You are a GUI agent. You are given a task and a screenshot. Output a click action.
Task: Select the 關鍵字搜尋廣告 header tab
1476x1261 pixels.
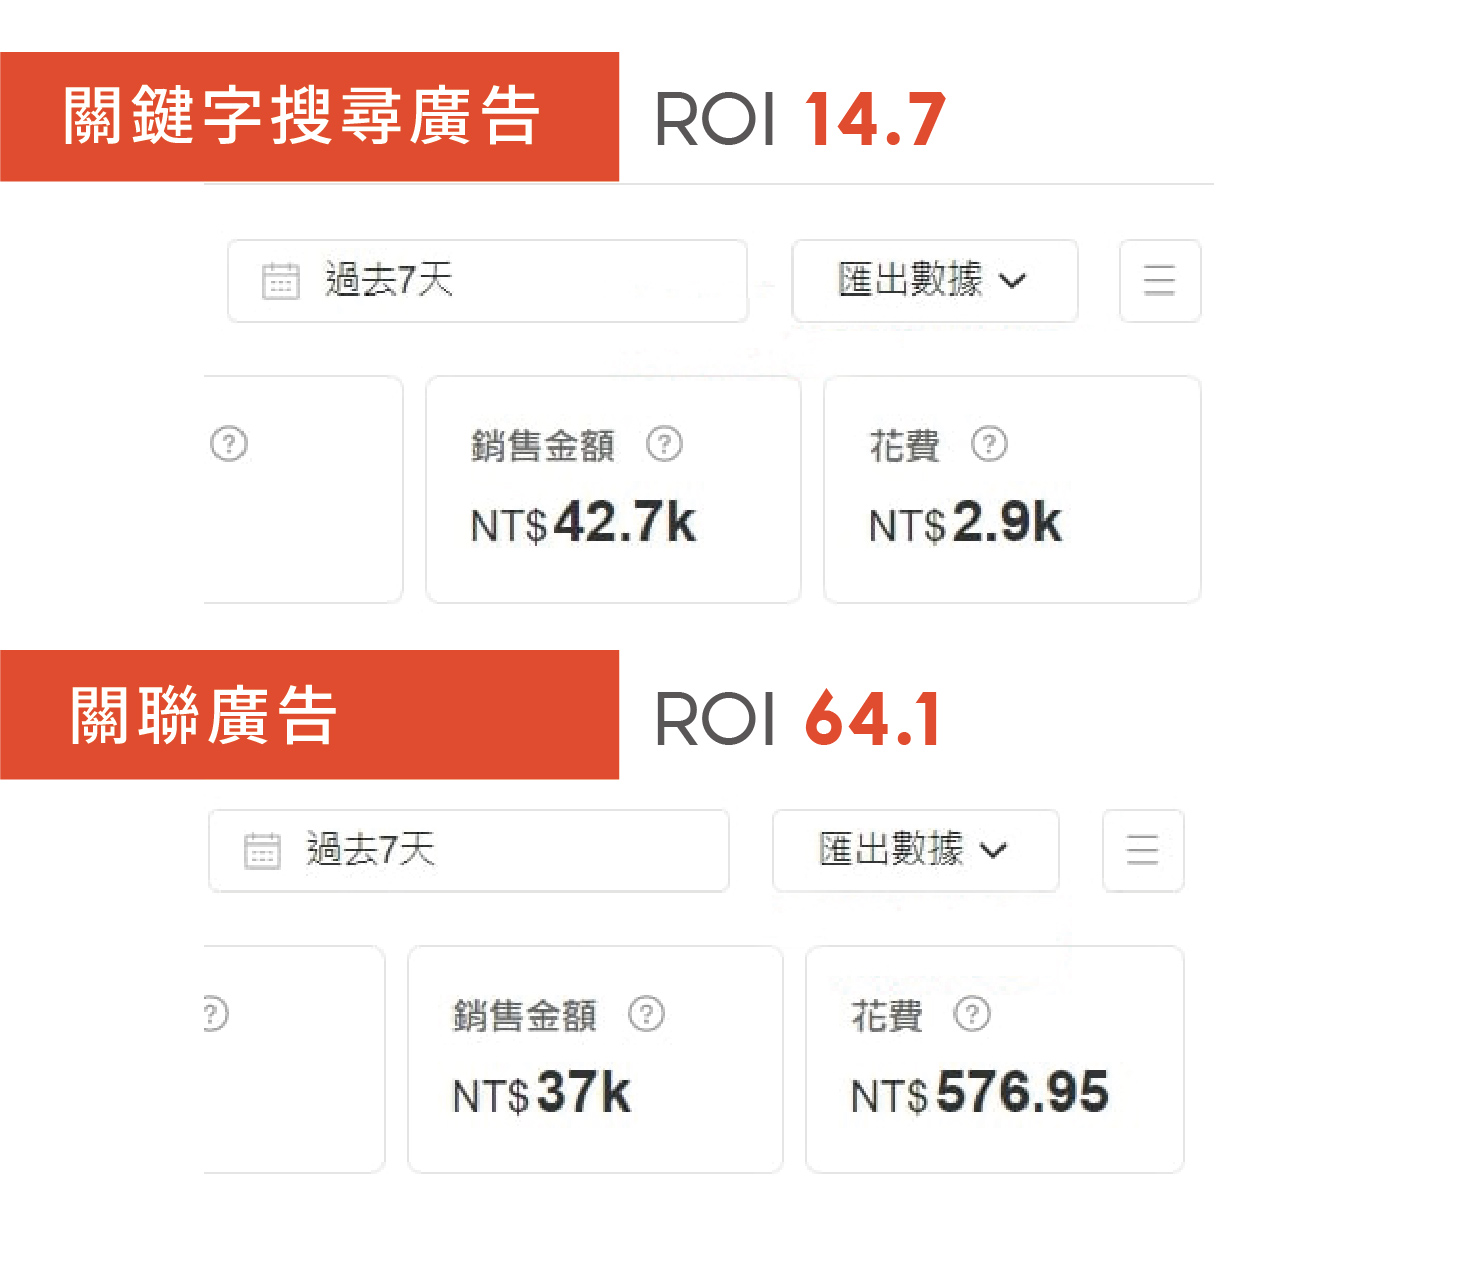point(309,117)
